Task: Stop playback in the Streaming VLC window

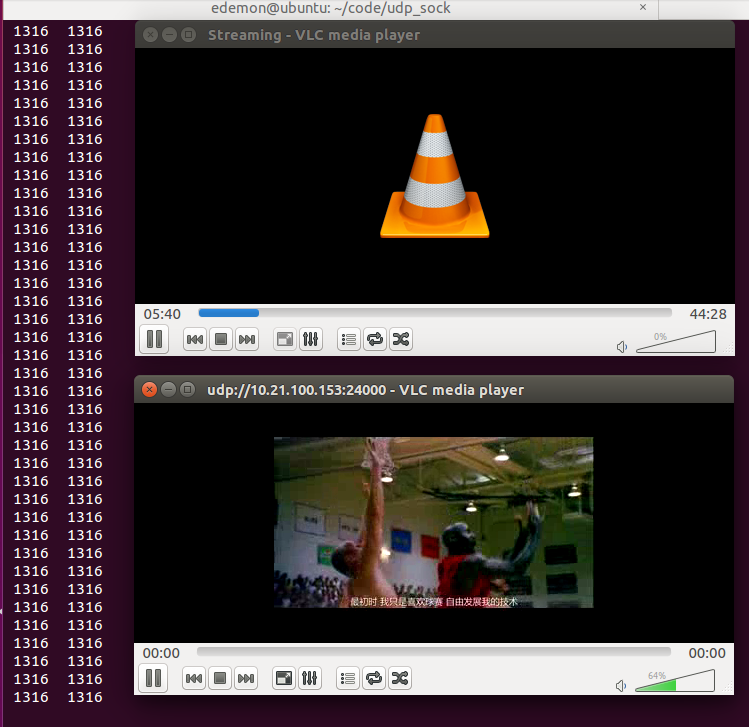Action: pos(221,340)
